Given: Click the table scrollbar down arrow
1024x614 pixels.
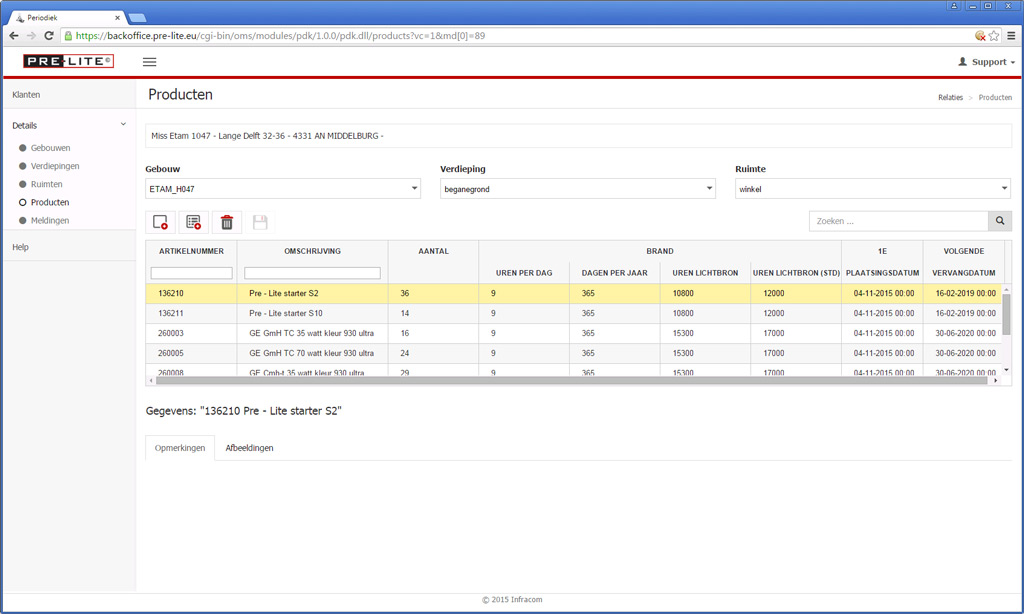Looking at the screenshot, I should click(x=1006, y=370).
